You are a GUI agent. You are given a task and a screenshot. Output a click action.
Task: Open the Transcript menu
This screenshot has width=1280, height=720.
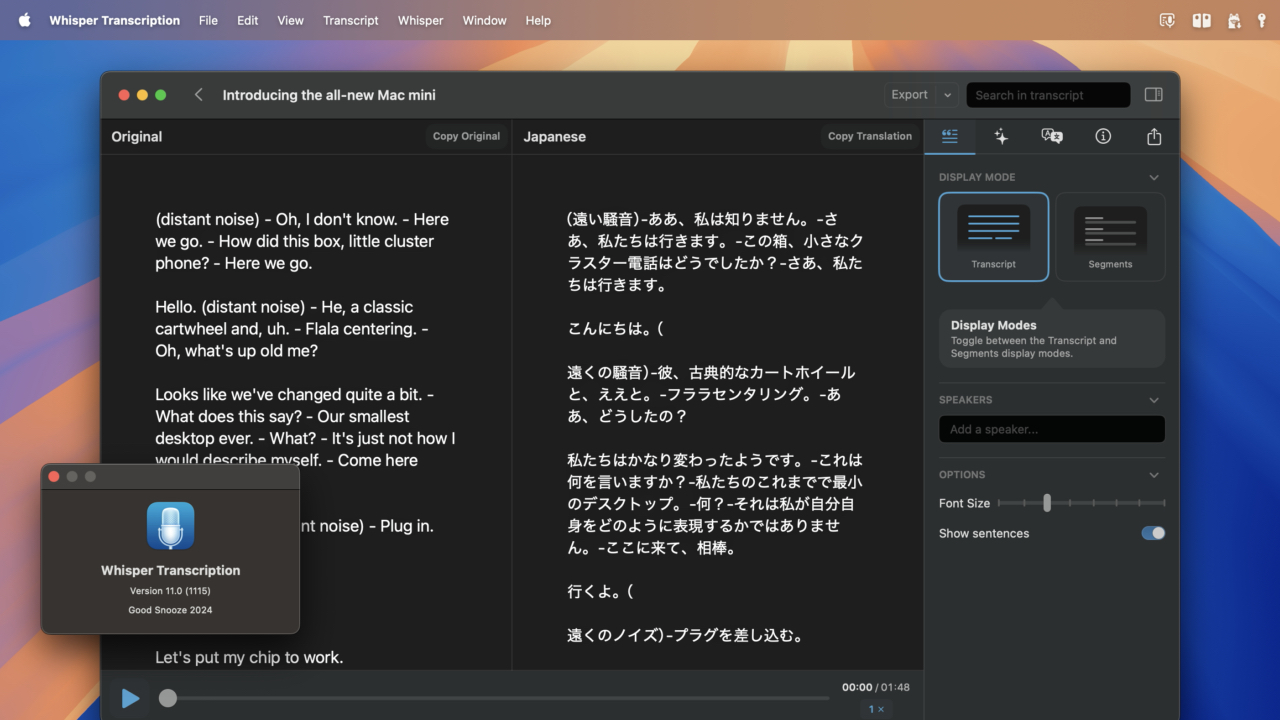click(351, 20)
